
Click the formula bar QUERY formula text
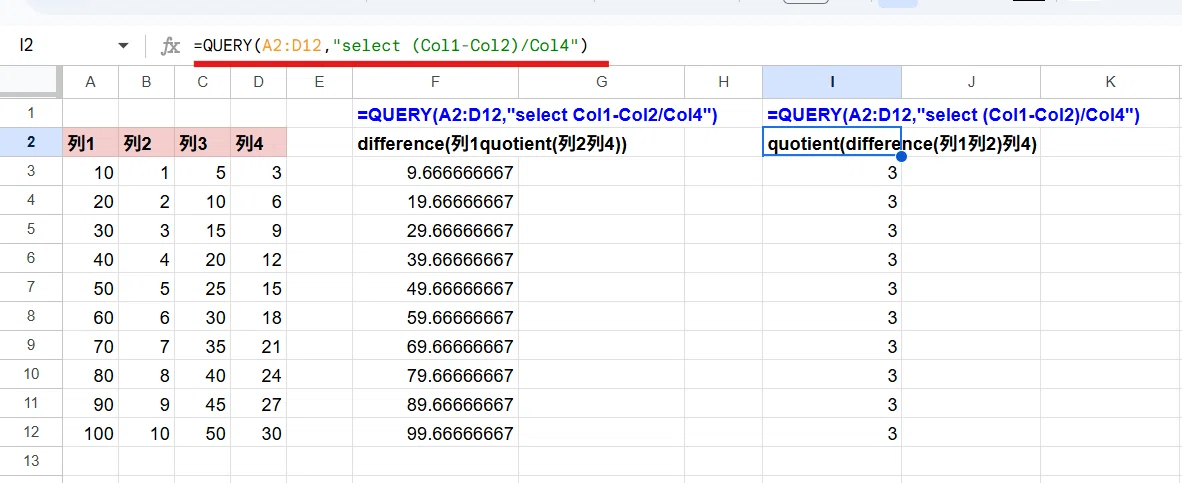[x=390, y=46]
